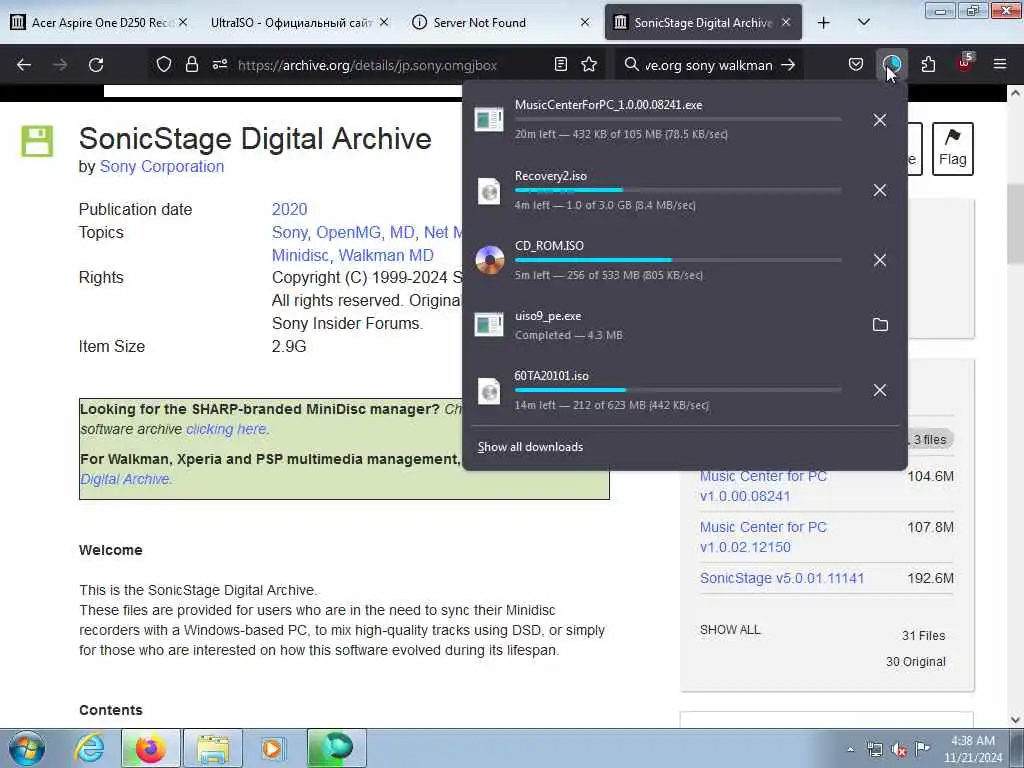Viewport: 1024px width, 768px height.
Task: Go back to the previous page
Action: coord(24,65)
